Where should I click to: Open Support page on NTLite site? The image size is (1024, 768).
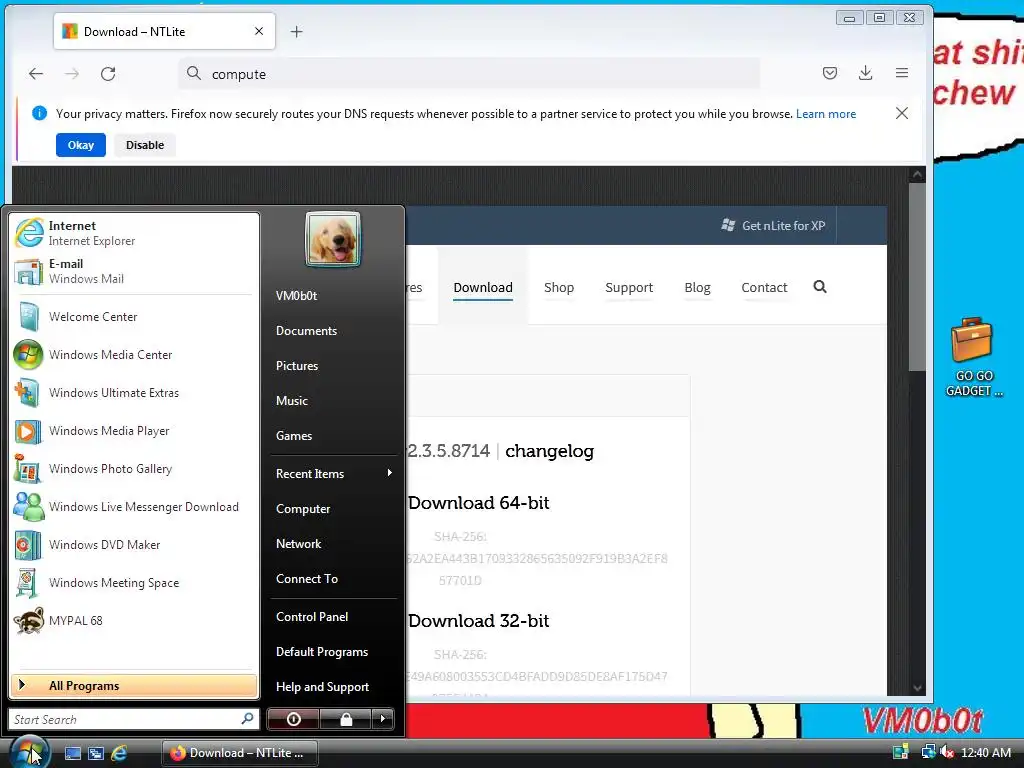pos(629,288)
